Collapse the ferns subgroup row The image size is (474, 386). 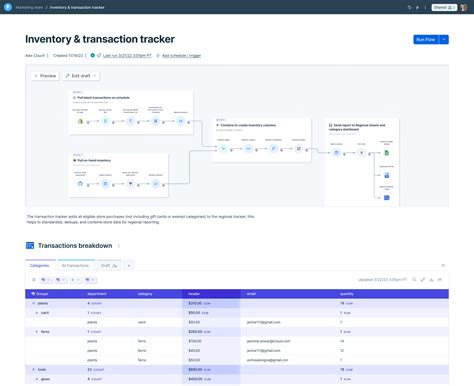tap(37, 332)
